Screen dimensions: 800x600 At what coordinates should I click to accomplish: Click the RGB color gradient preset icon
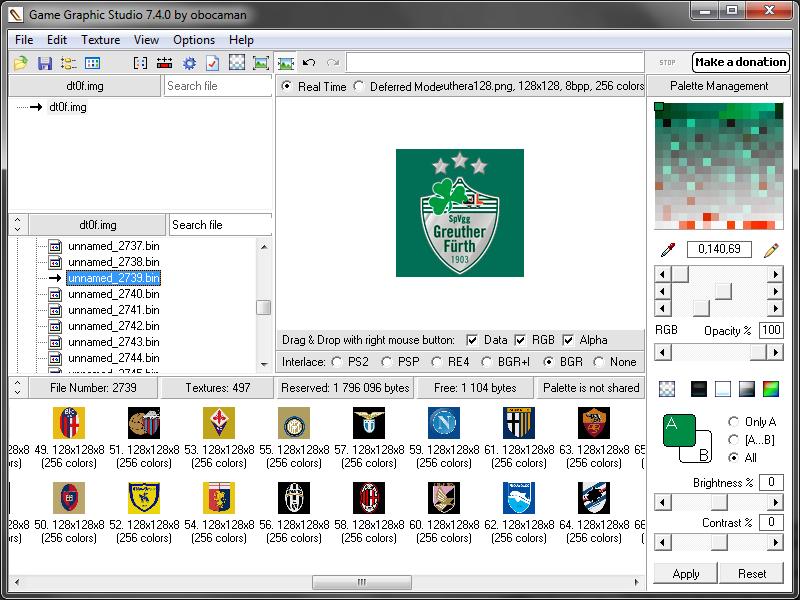click(771, 389)
